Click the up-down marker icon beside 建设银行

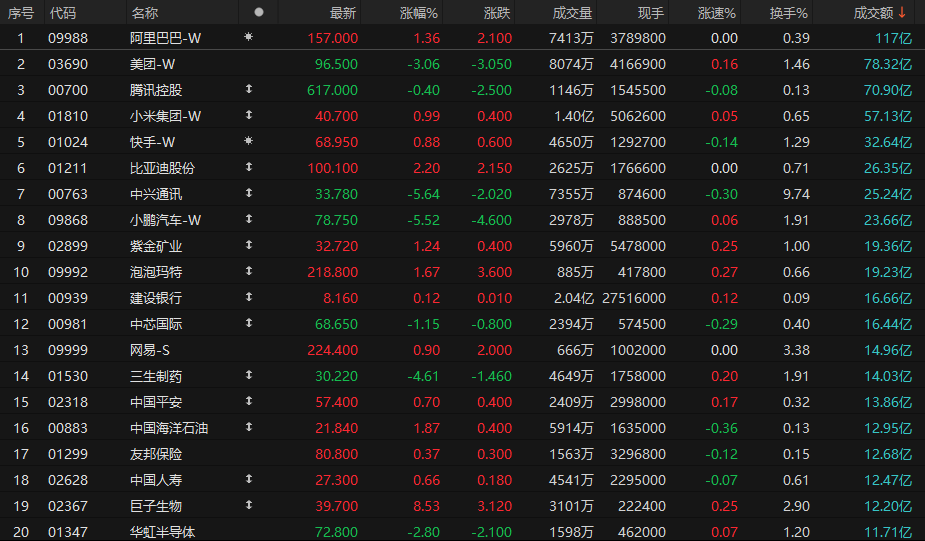[x=249, y=296]
